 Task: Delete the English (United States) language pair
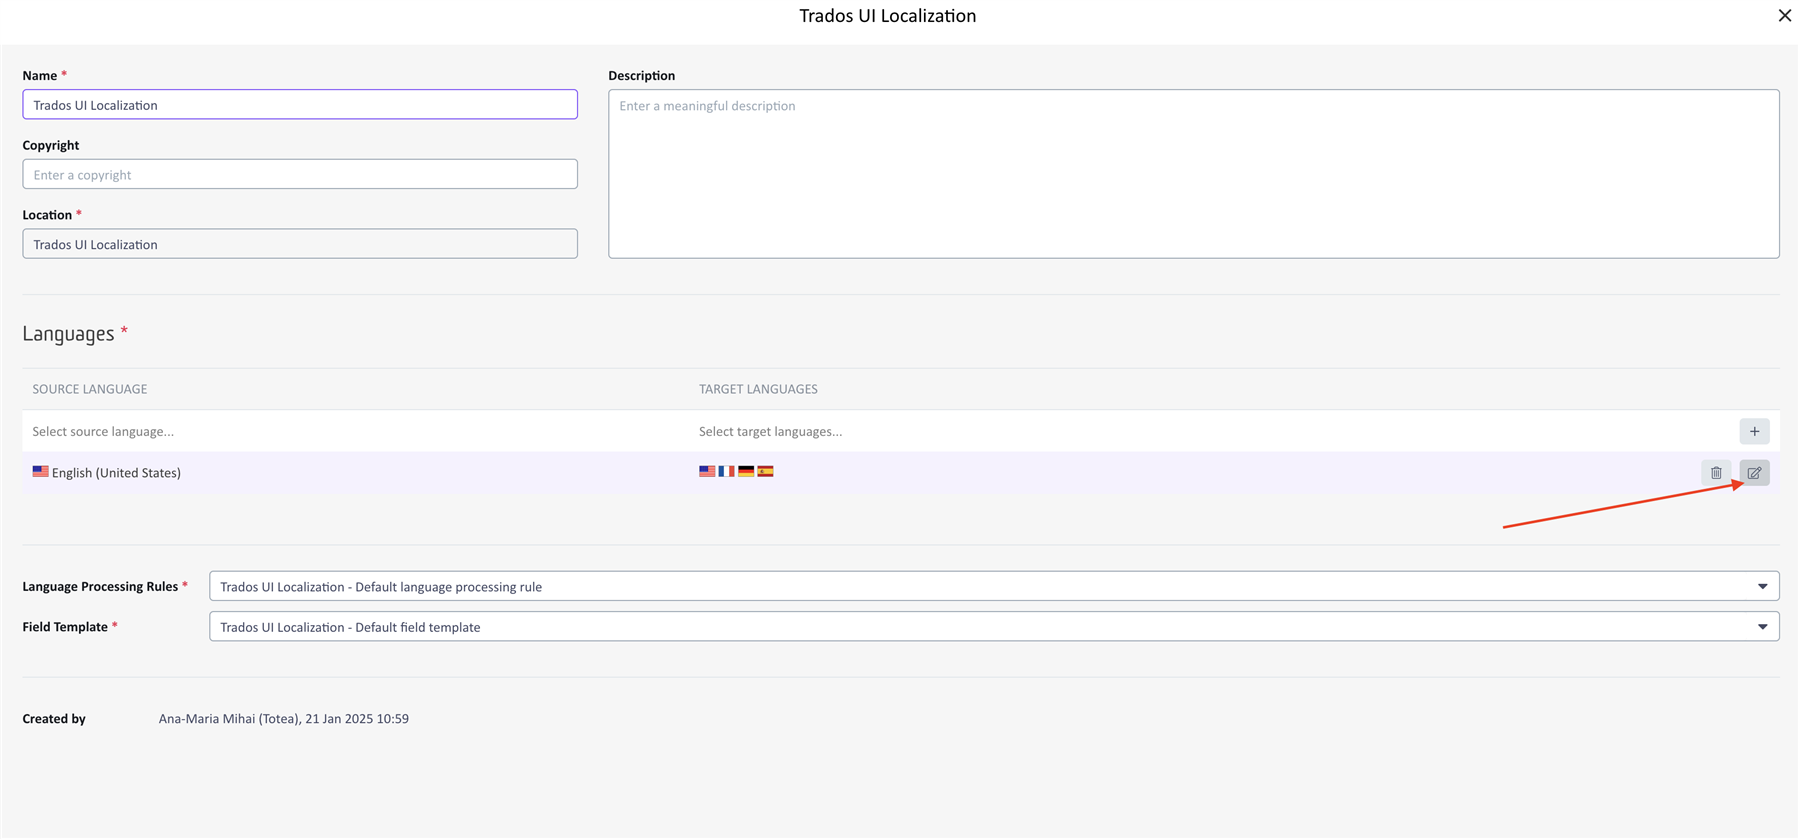click(1716, 473)
